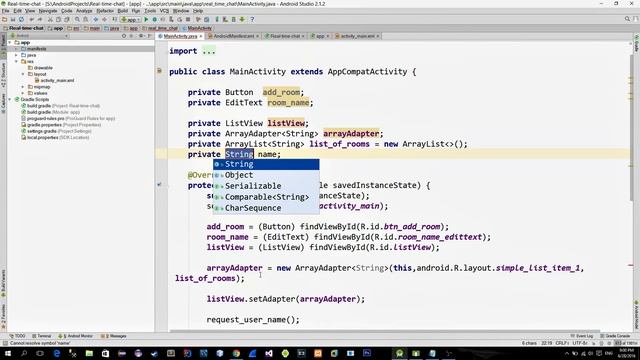Toggle the TODO tool window button
This screenshot has height=360, width=640.
click(18, 336)
